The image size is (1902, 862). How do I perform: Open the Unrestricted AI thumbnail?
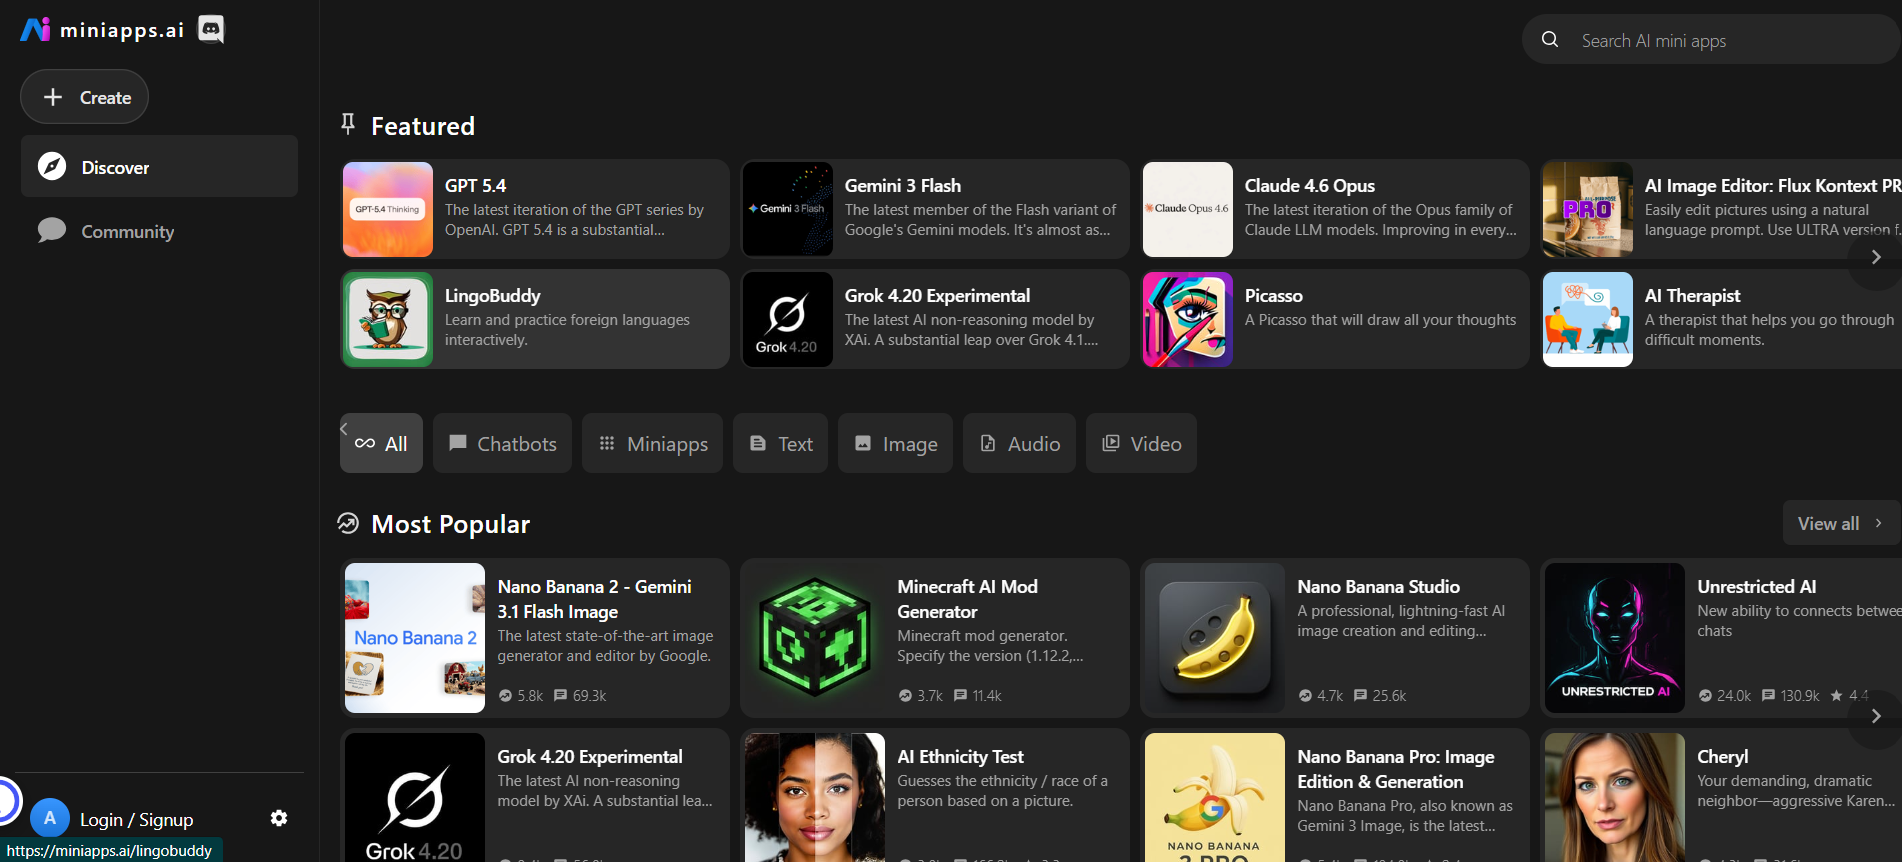point(1615,638)
